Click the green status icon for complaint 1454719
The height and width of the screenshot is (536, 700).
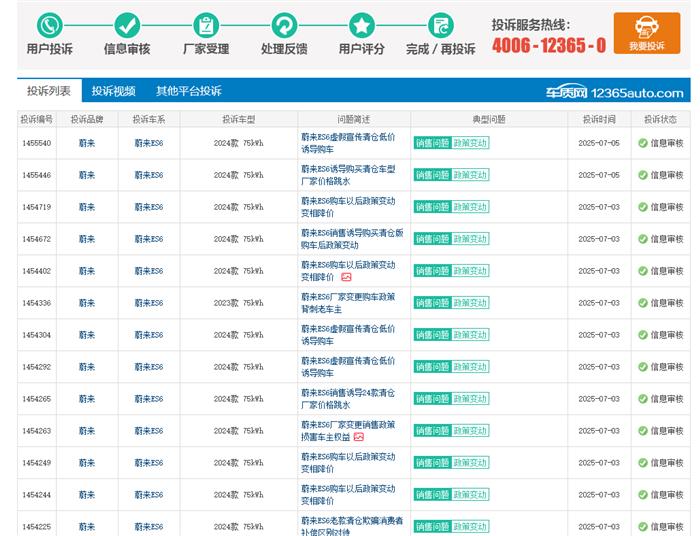pos(643,207)
